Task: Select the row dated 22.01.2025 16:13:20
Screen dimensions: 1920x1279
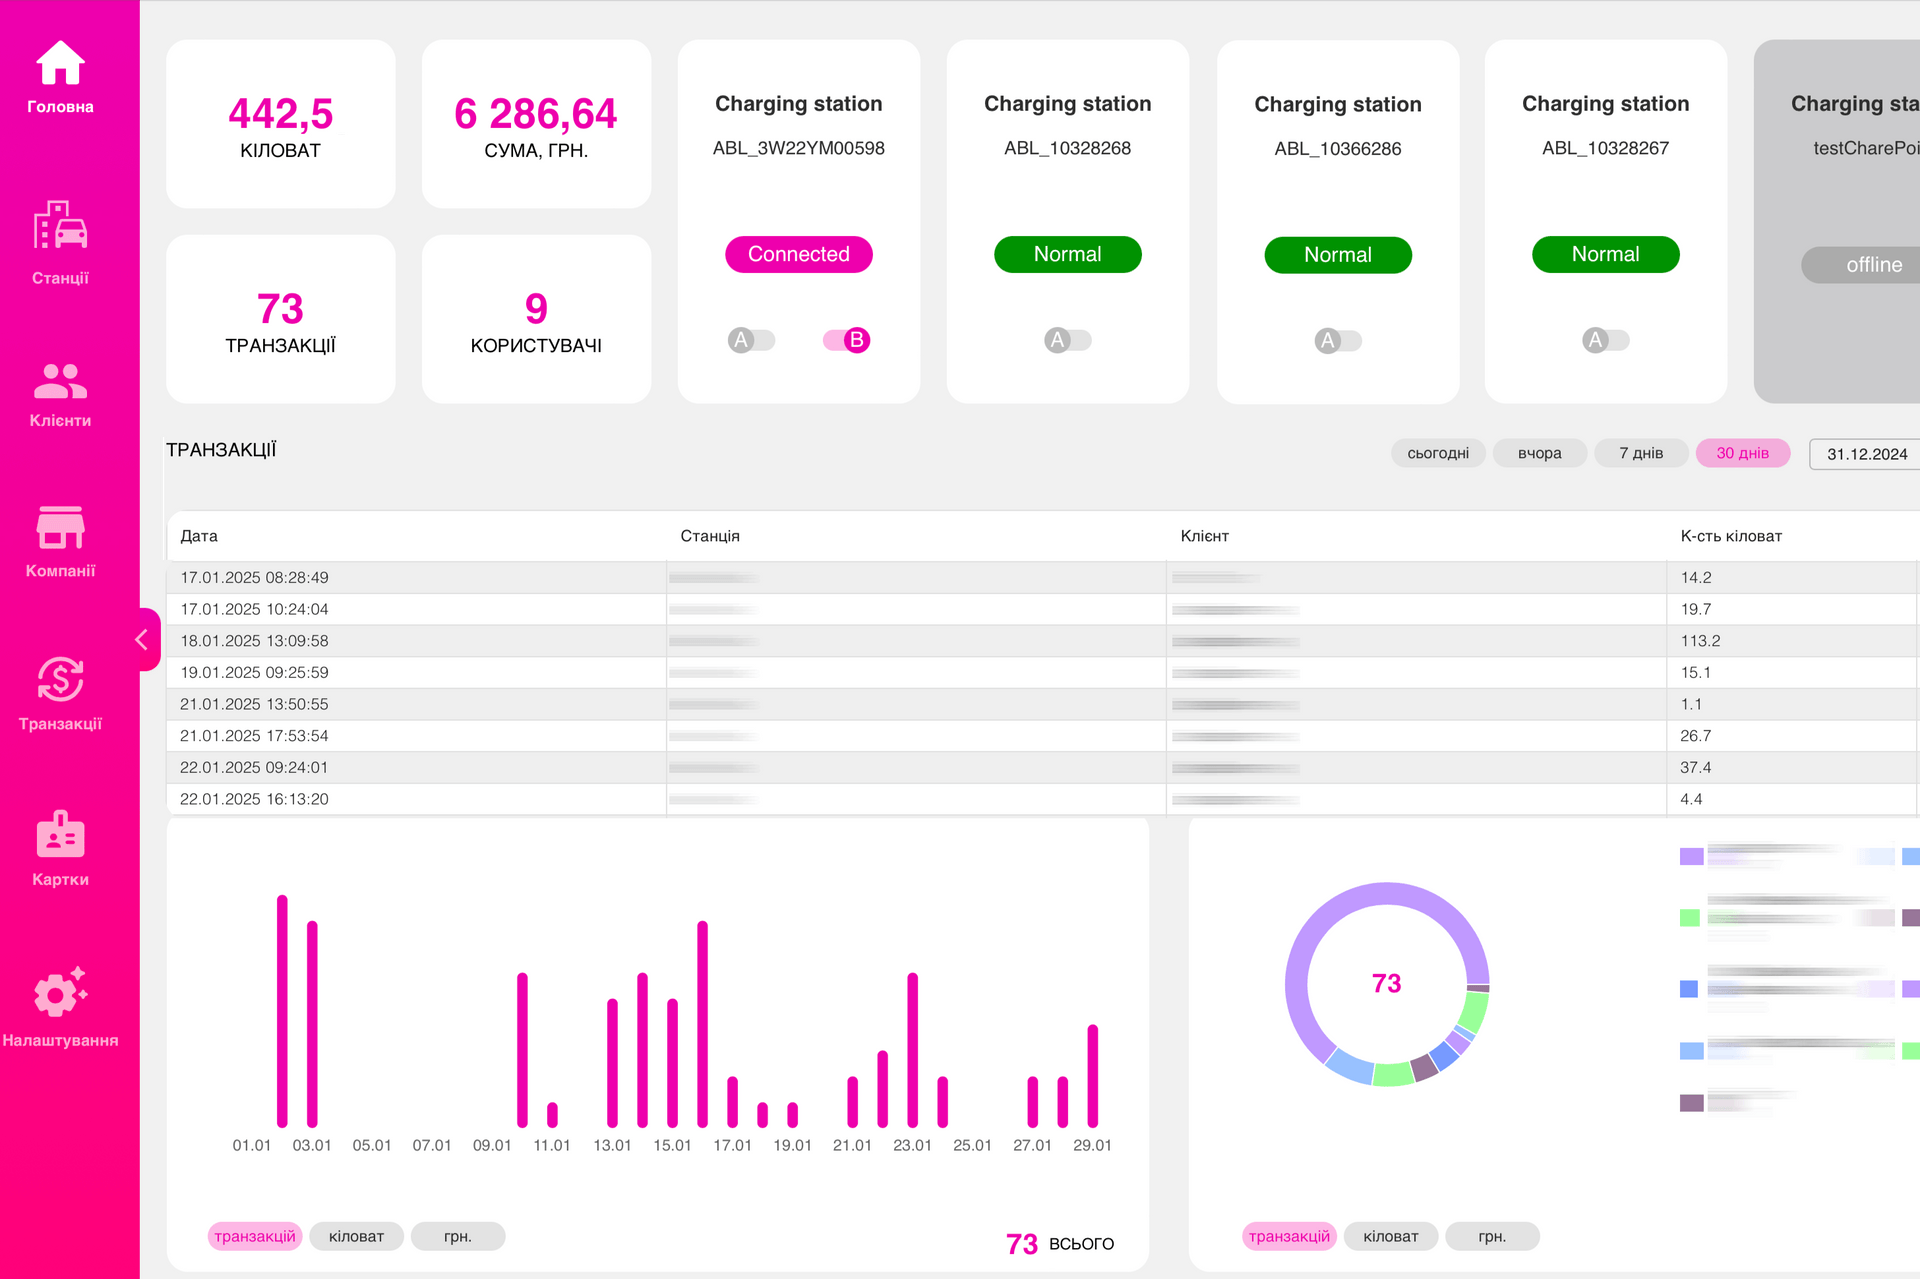Action: 1041,799
